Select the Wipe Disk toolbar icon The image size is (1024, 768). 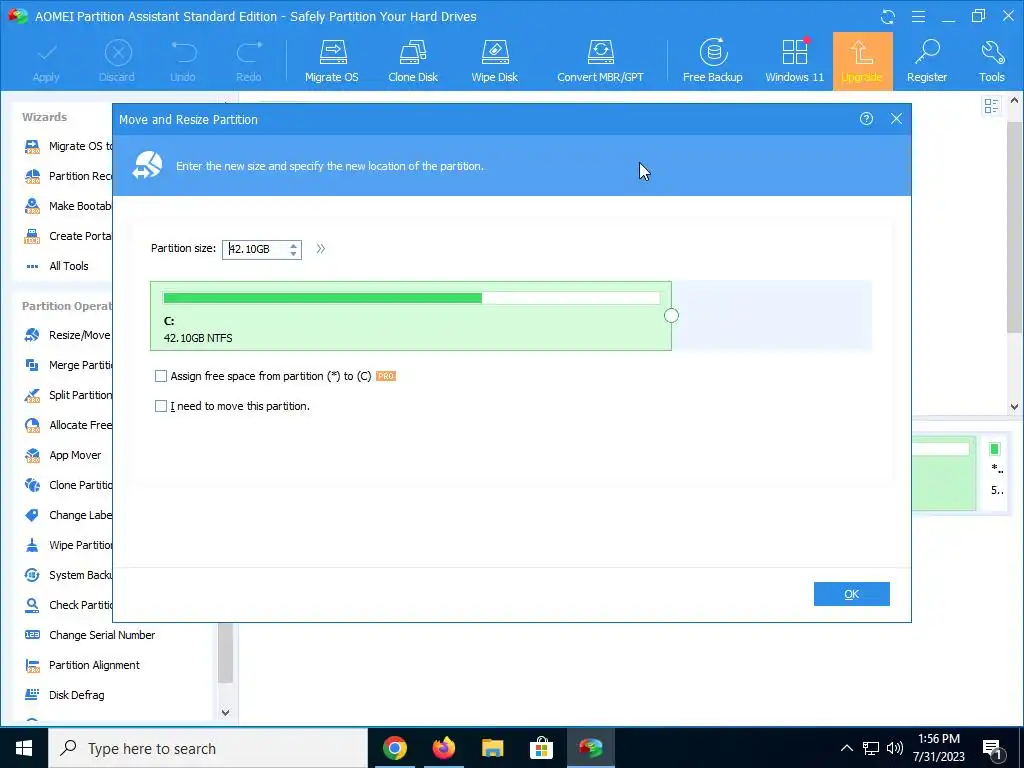[494, 62]
